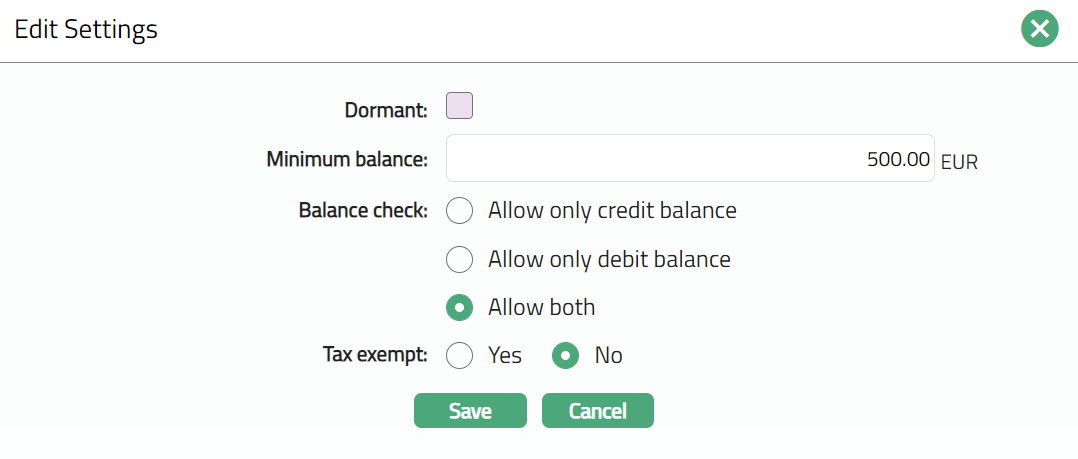Click the "Balance check:" field label
The width and height of the screenshot is (1078, 459).
[x=363, y=211]
